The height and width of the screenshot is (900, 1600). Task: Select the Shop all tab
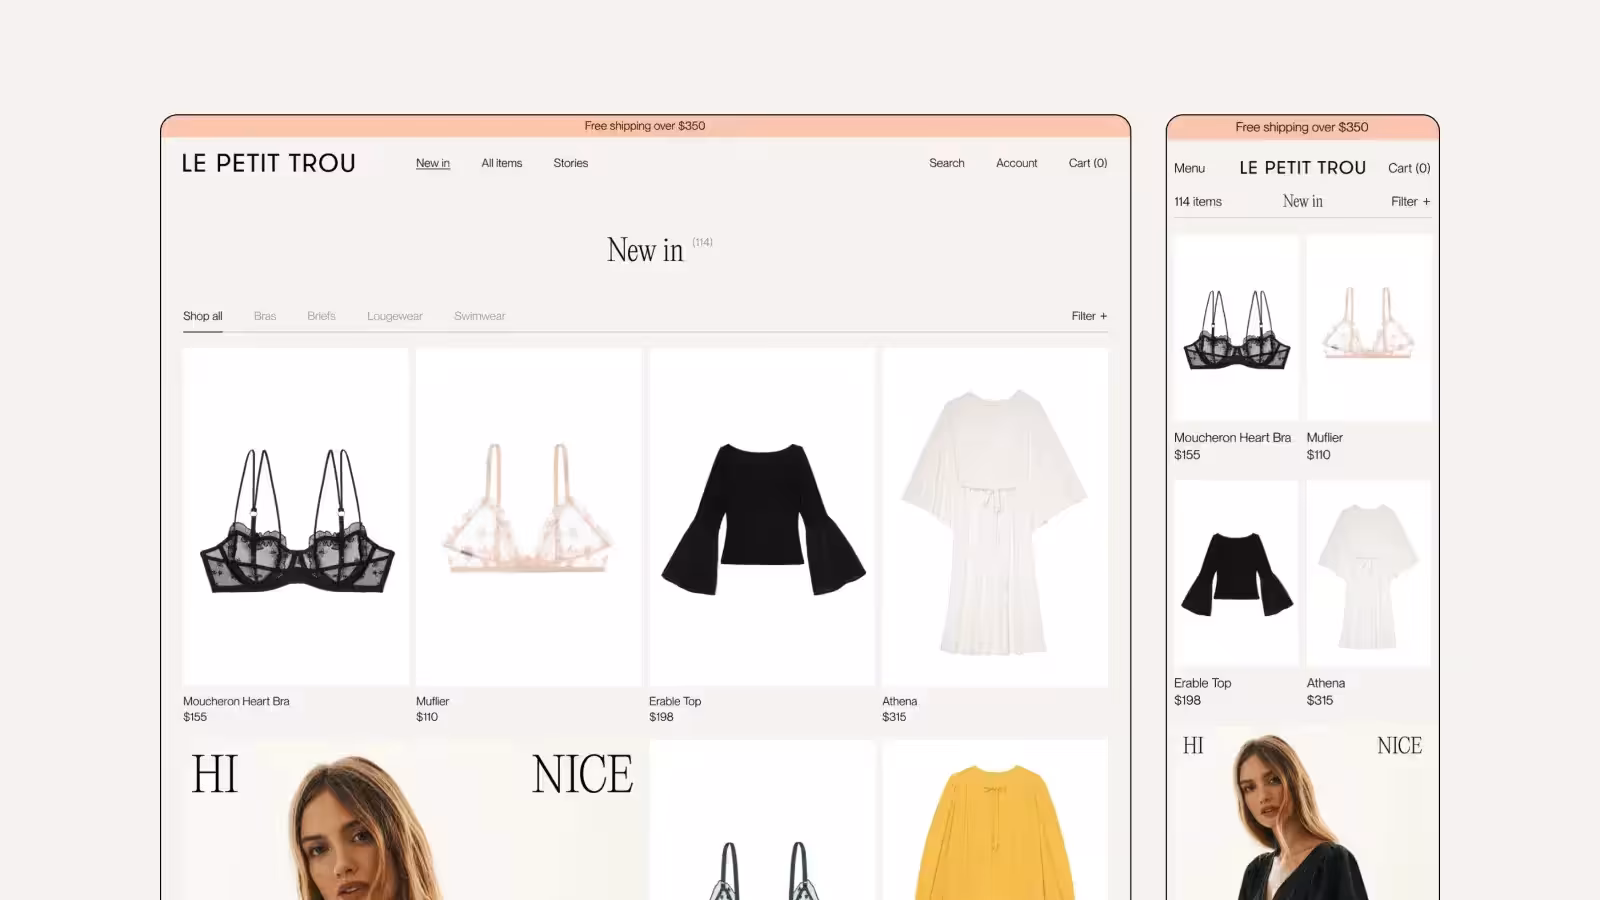coord(203,316)
